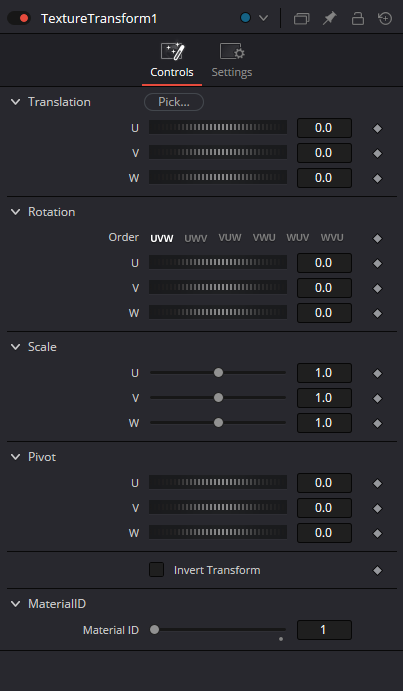Add keyframe for Pivot V
The height and width of the screenshot is (691, 403).
coord(377,509)
